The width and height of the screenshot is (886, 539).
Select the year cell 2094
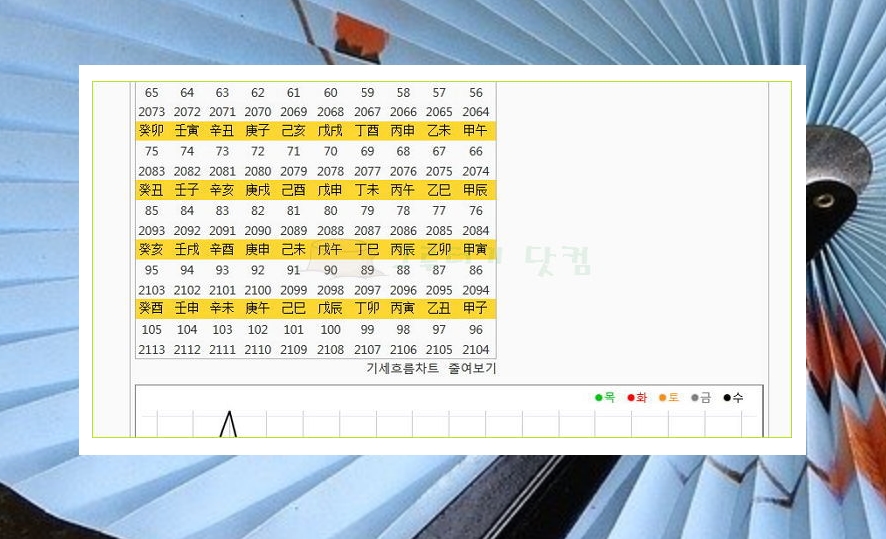(476, 290)
